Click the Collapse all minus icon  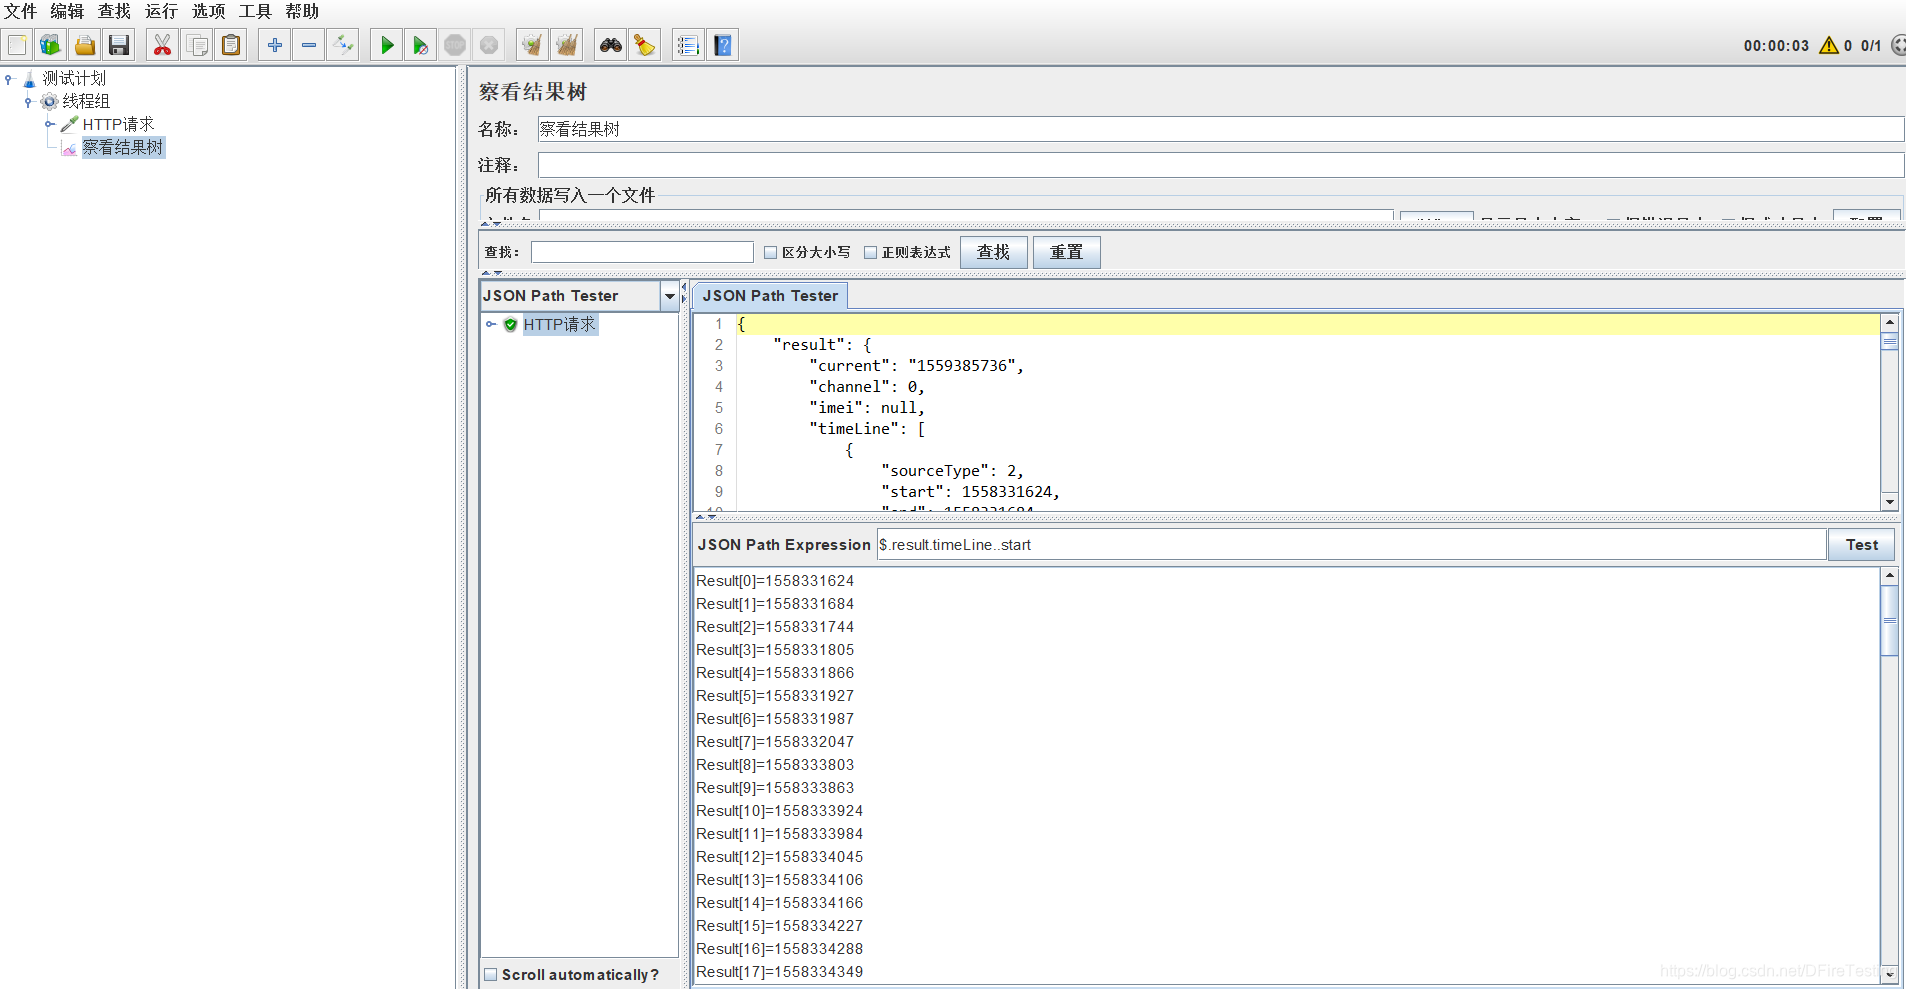[309, 45]
